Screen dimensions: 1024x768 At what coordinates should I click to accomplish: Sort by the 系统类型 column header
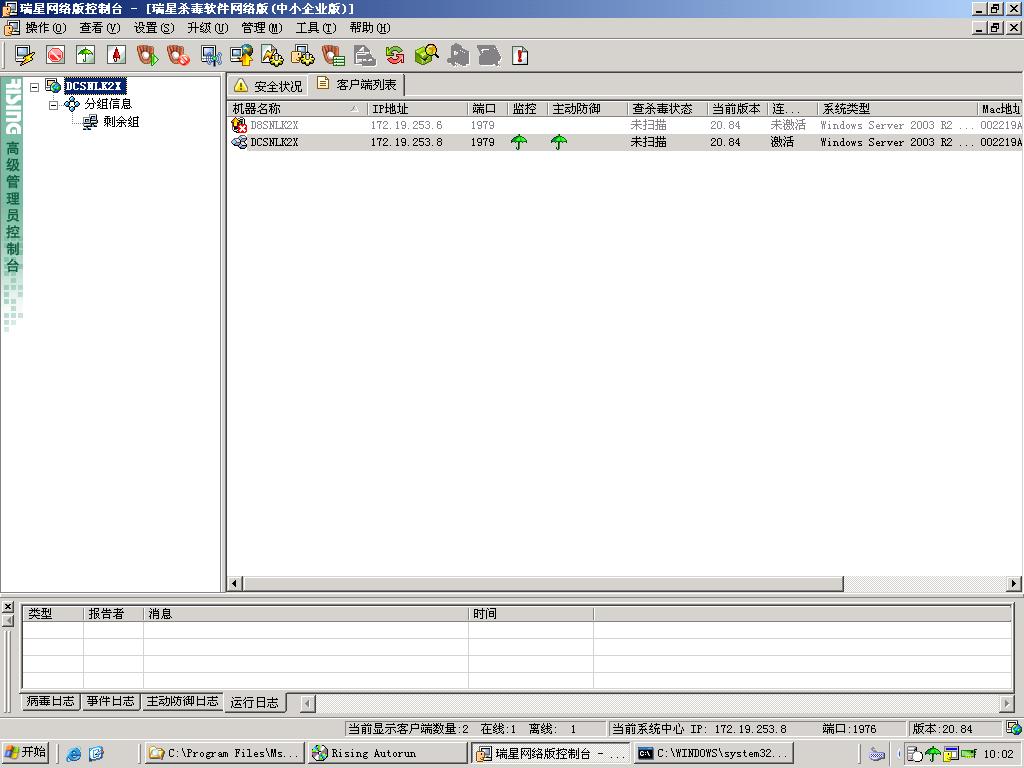coord(897,108)
